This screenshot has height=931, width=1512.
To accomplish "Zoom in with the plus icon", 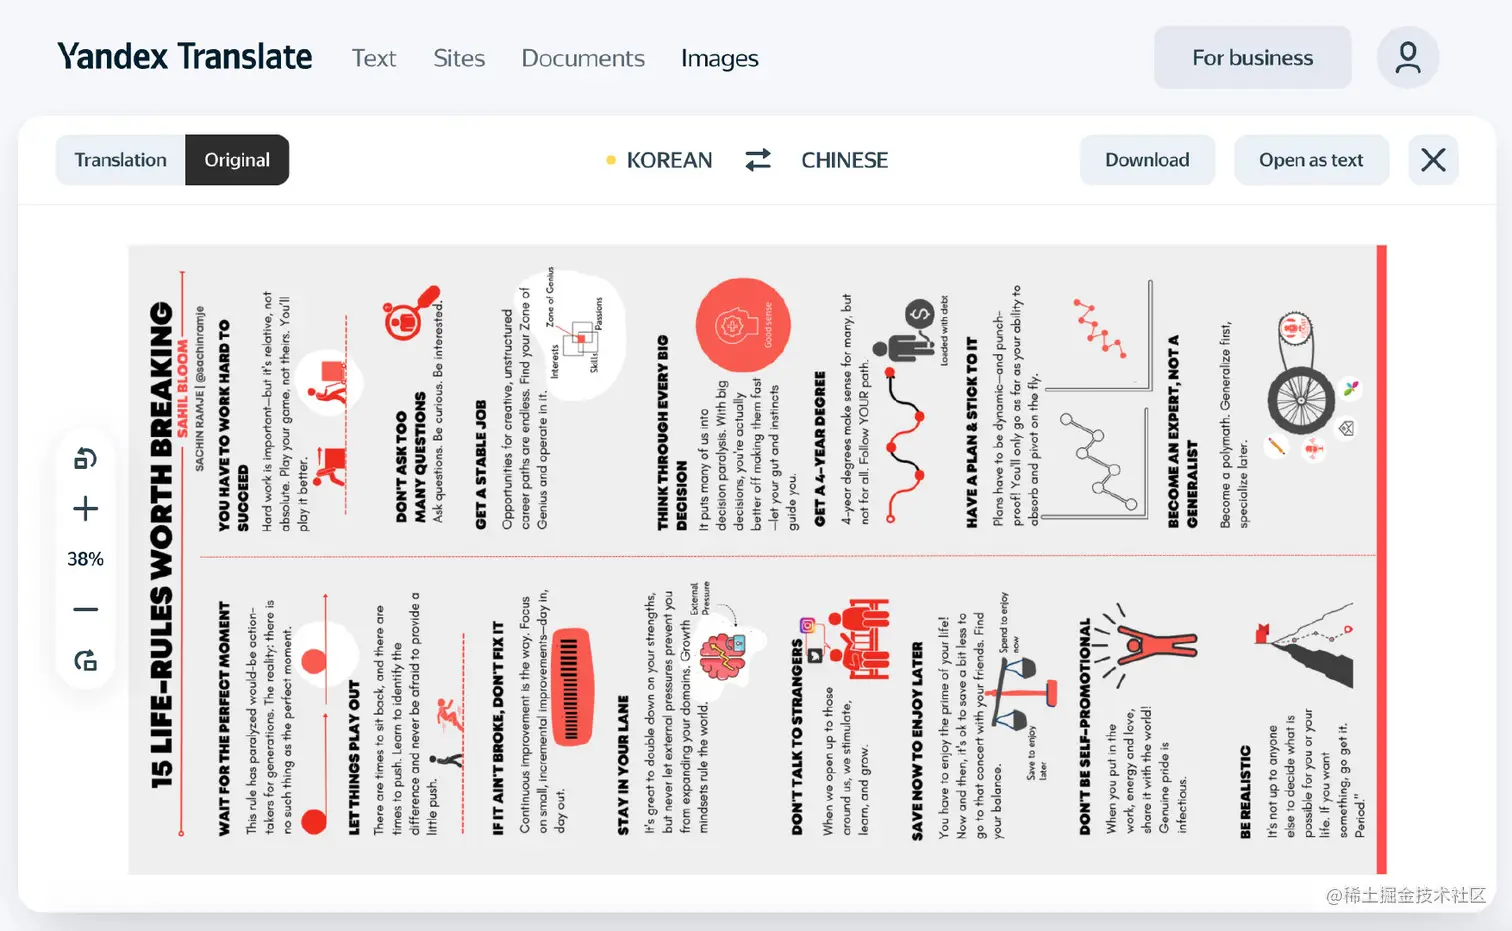I will [85, 509].
